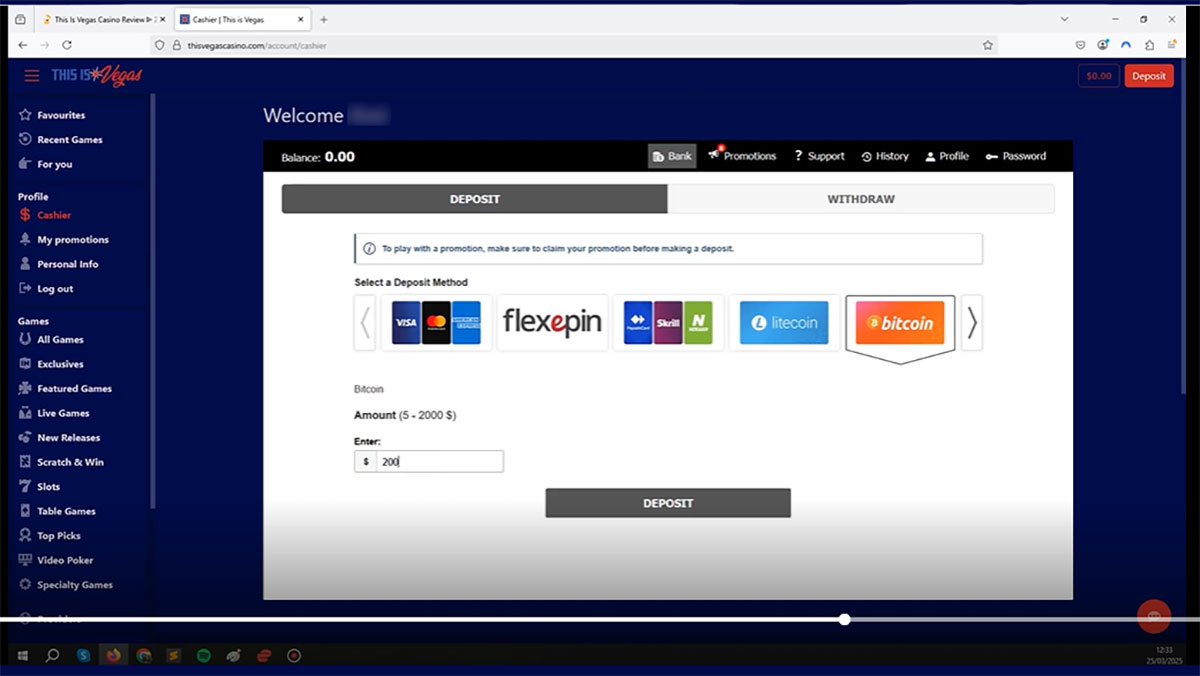
Task: Open the hamburger menu beside the Vegas logo
Action: click(32, 76)
